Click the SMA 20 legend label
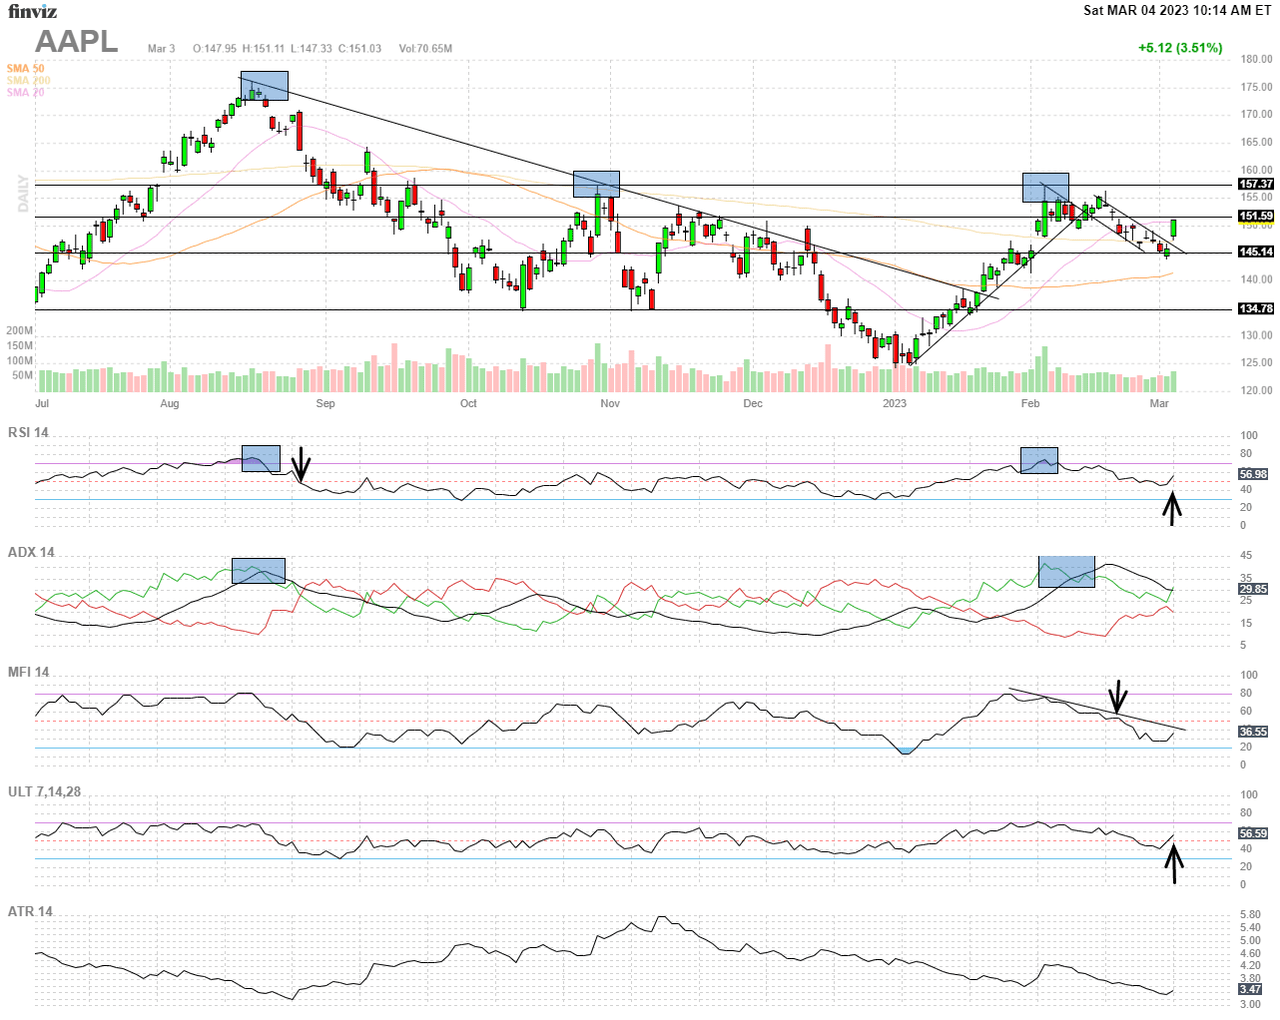This screenshot has height=1020, width=1280. (x=25, y=93)
